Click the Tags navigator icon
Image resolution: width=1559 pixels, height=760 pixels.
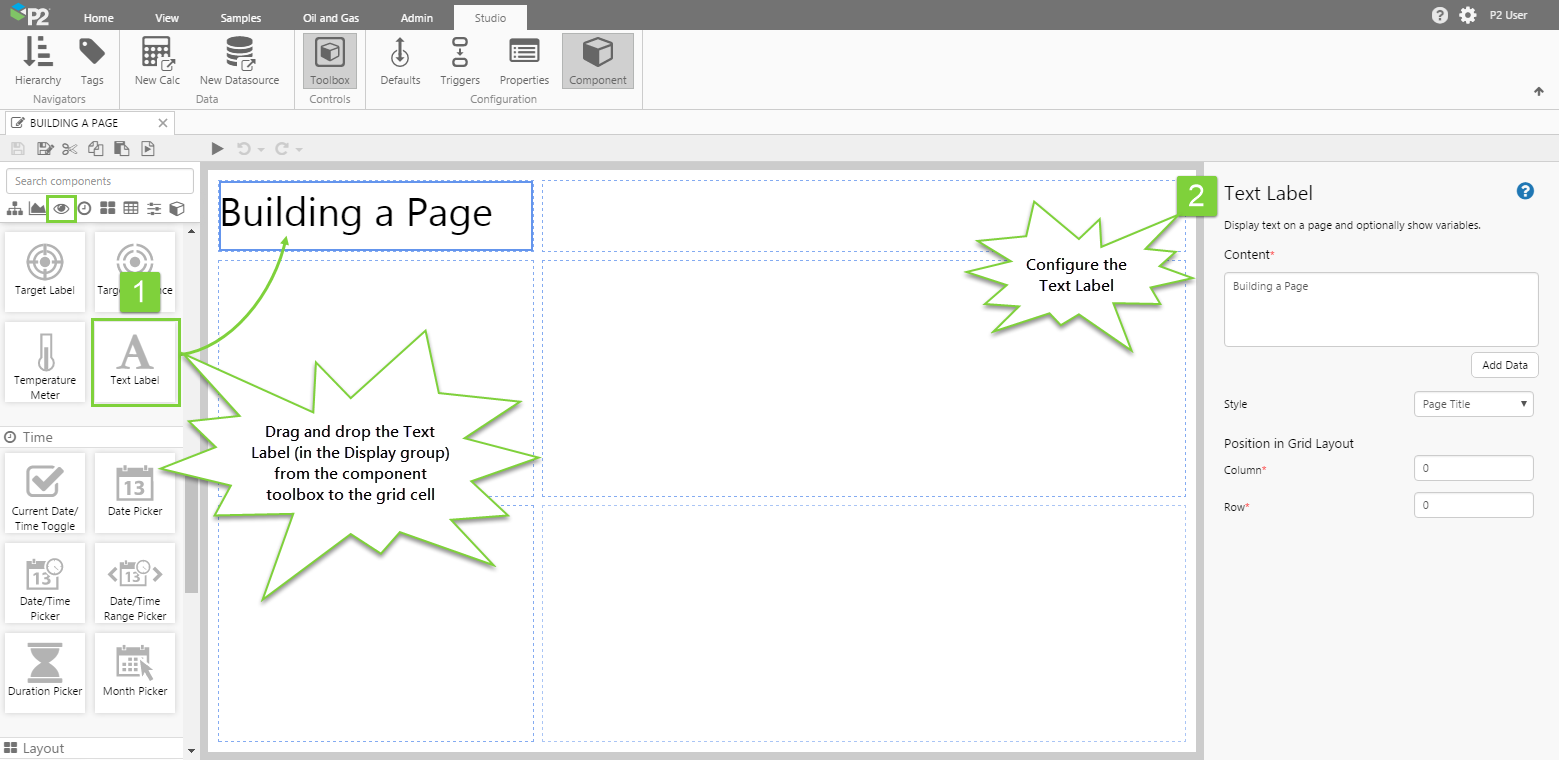pos(92,61)
